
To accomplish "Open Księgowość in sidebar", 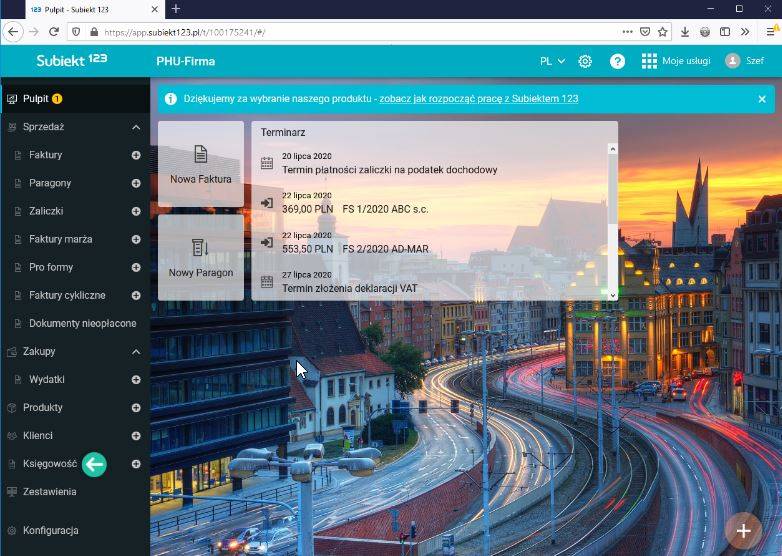I will [x=50, y=464].
